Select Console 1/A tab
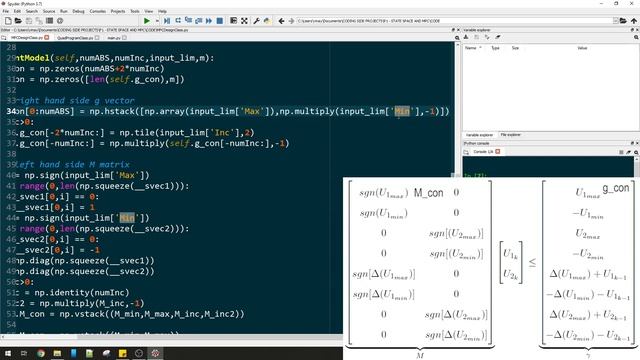 [483, 152]
